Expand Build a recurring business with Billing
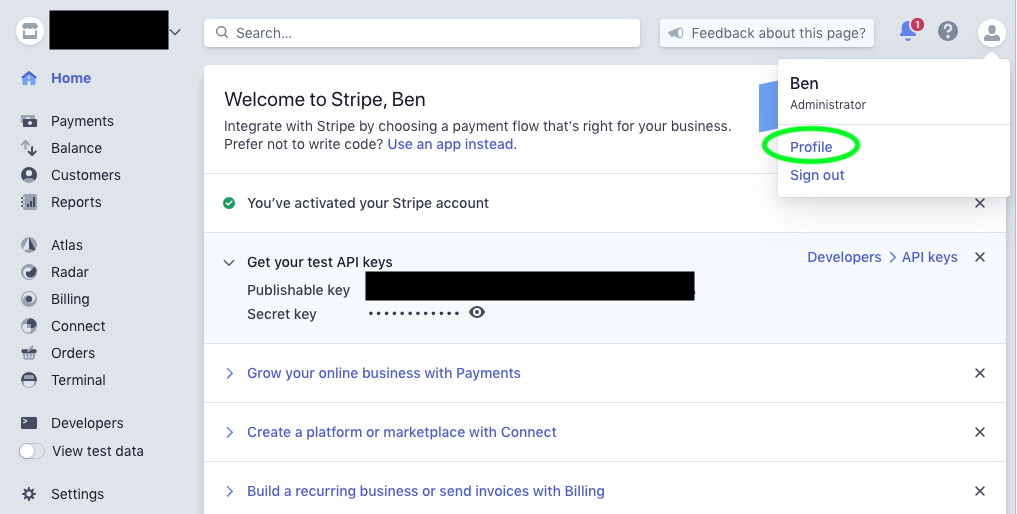Image resolution: width=1017 pixels, height=514 pixels. (x=229, y=491)
